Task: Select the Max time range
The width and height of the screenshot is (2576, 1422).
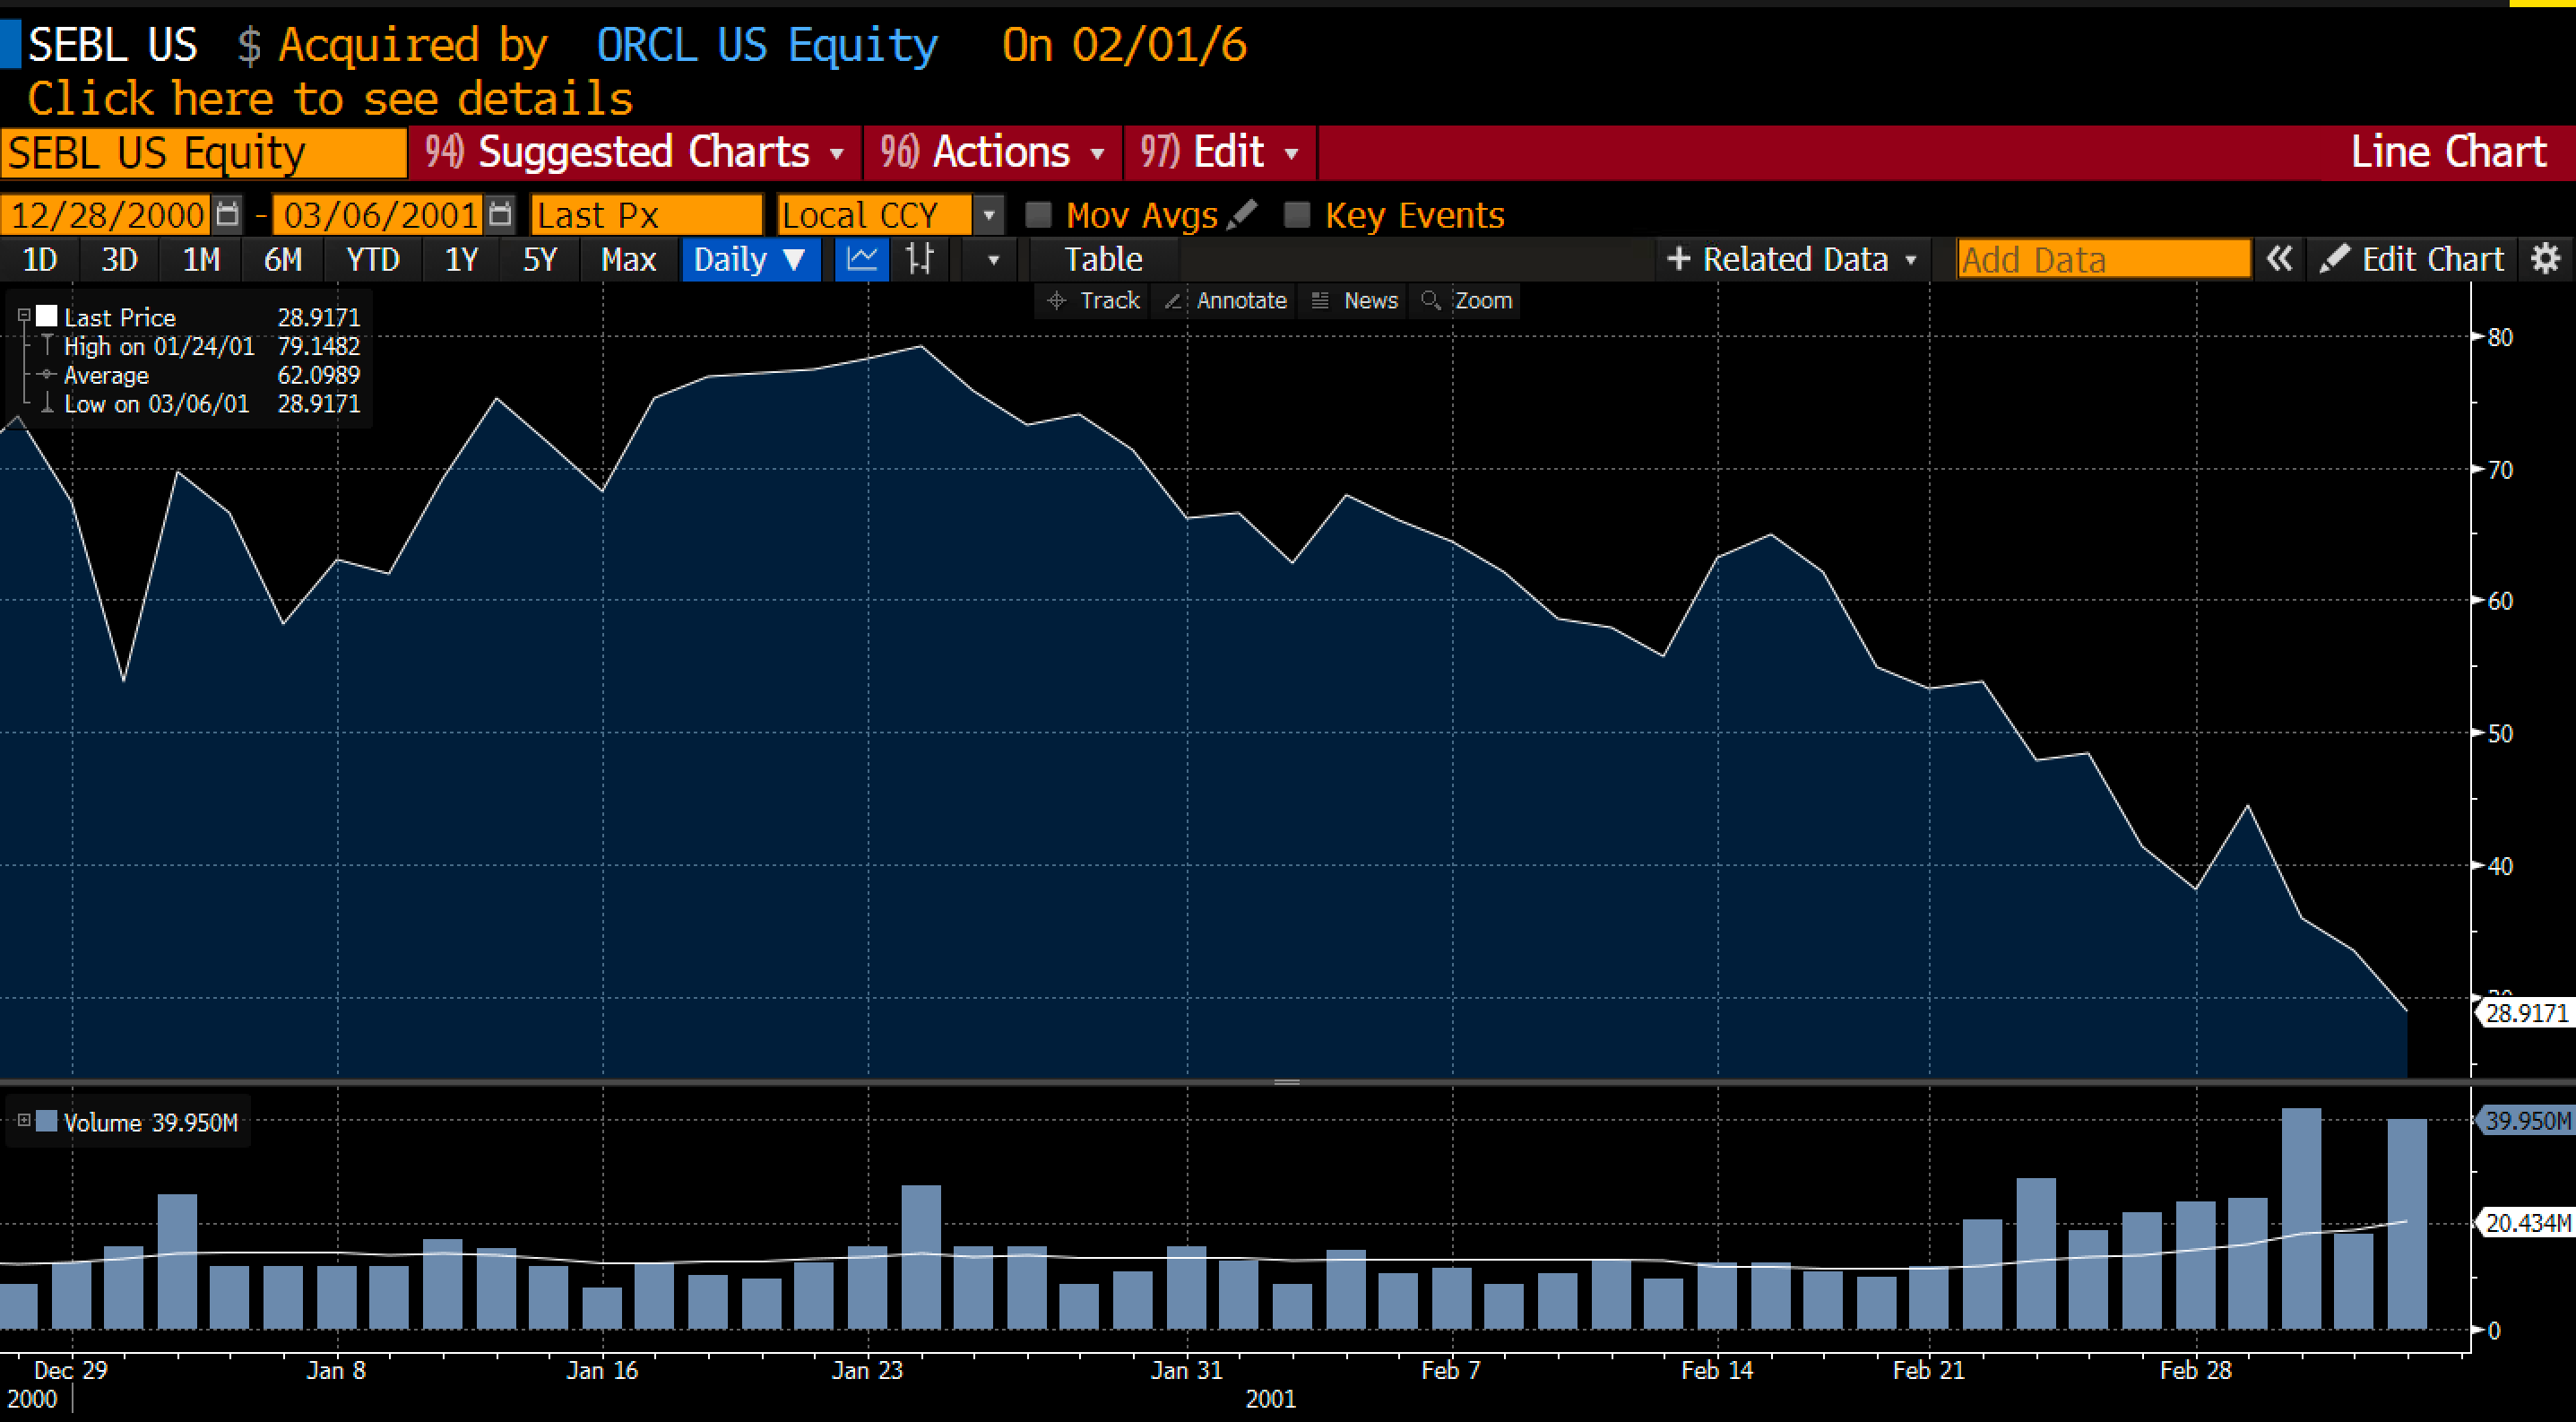Action: tap(628, 260)
